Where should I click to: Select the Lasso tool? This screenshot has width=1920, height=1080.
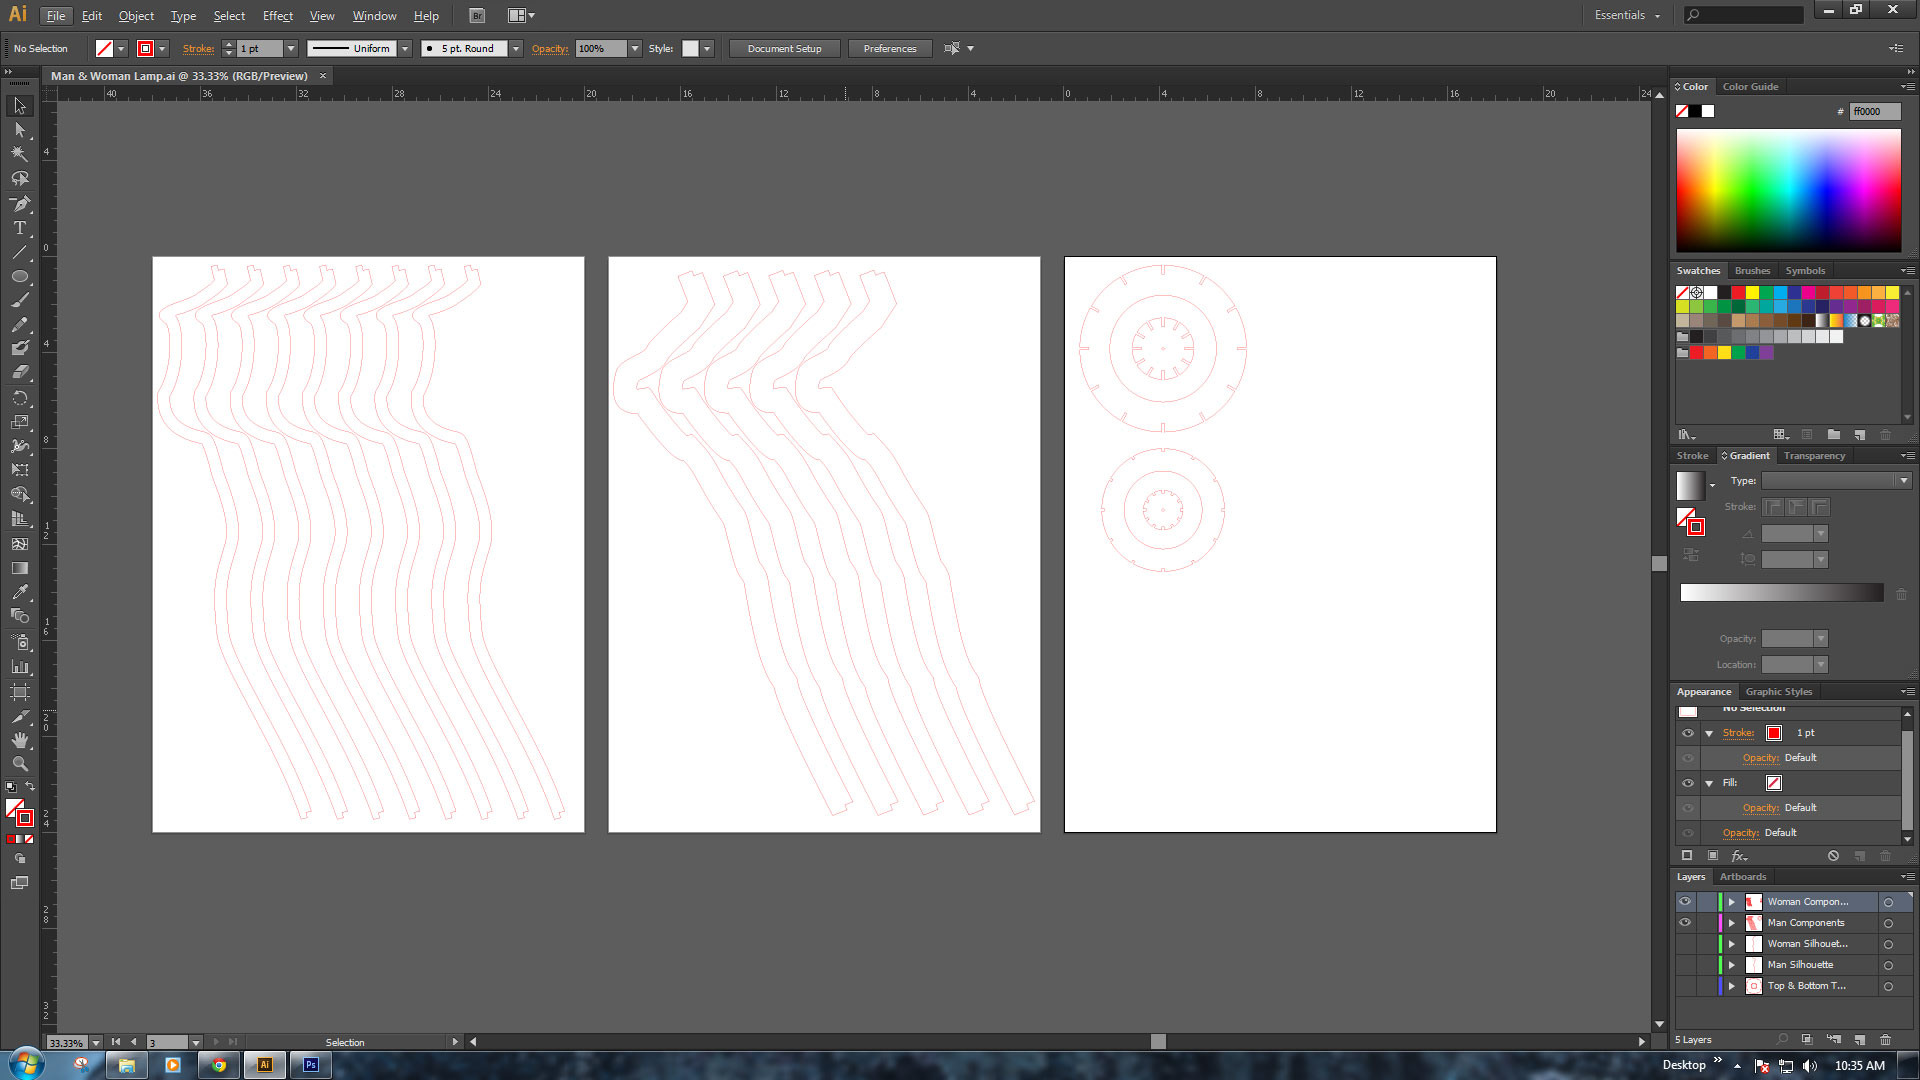[x=20, y=179]
